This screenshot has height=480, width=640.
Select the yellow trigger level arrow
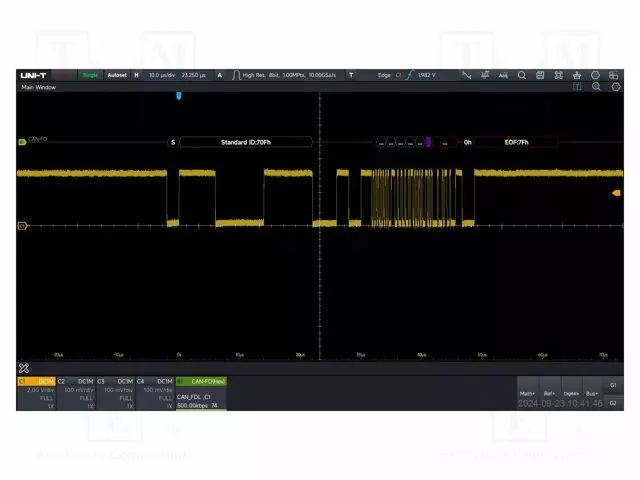click(616, 193)
